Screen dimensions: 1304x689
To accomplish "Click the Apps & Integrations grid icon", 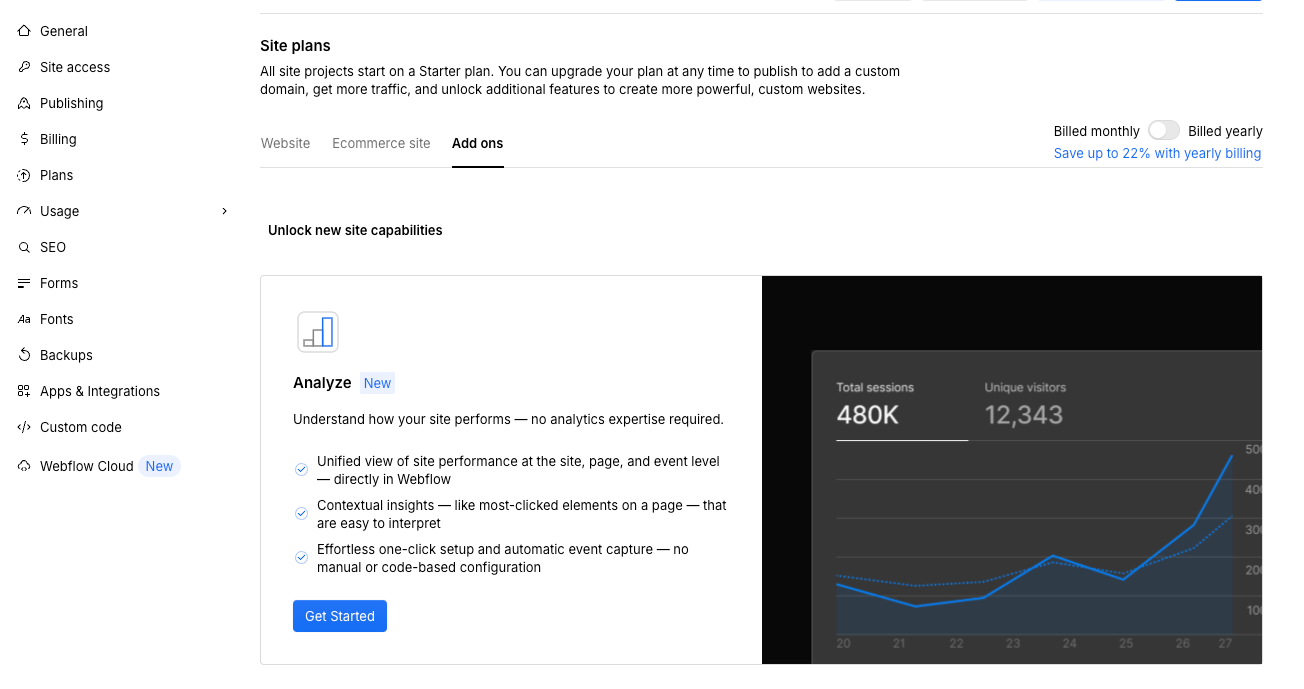I will (x=24, y=391).
